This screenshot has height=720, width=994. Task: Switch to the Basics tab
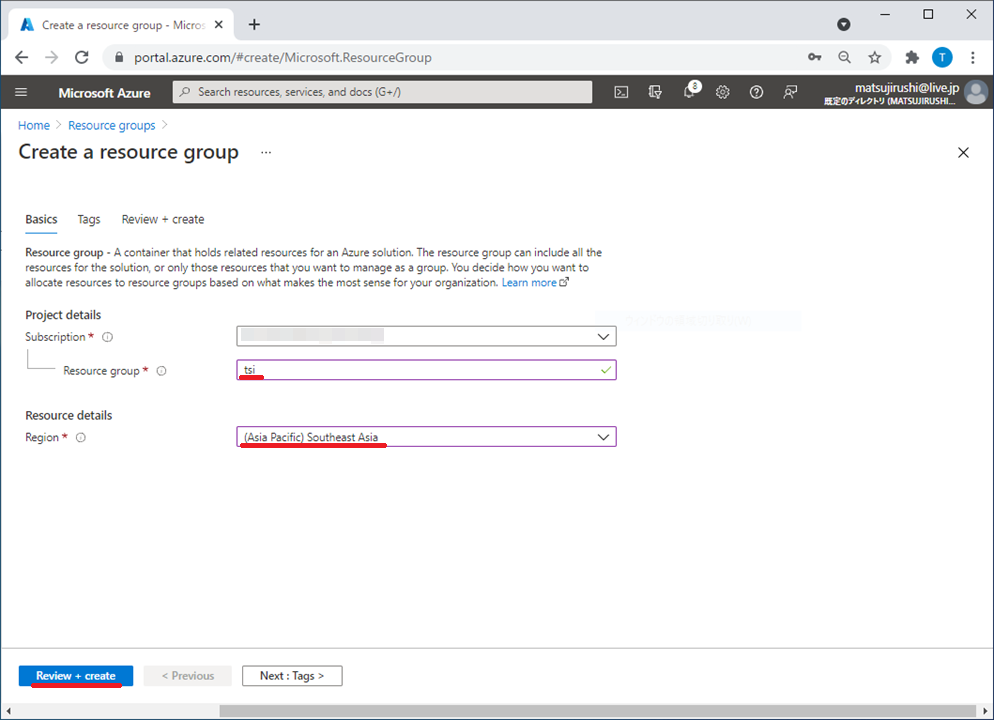tap(41, 219)
